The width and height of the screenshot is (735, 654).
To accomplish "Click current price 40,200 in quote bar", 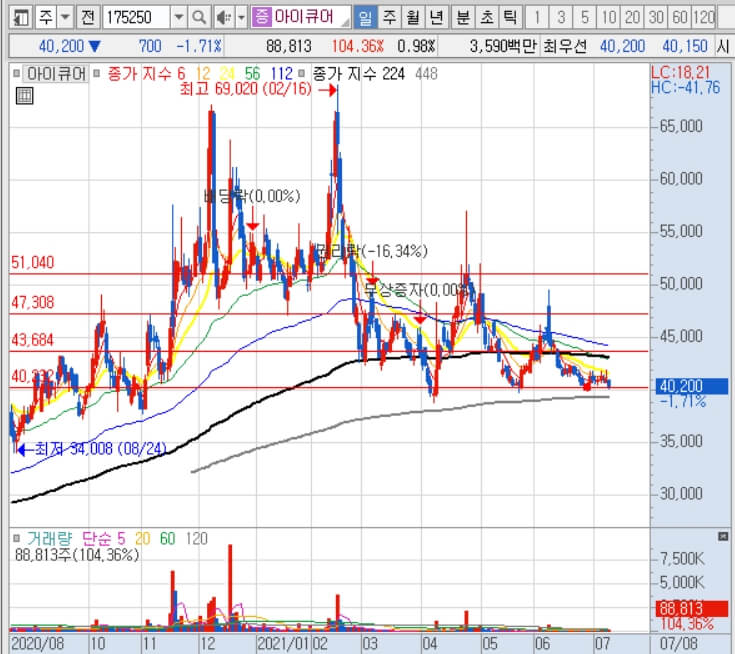I will [61, 46].
